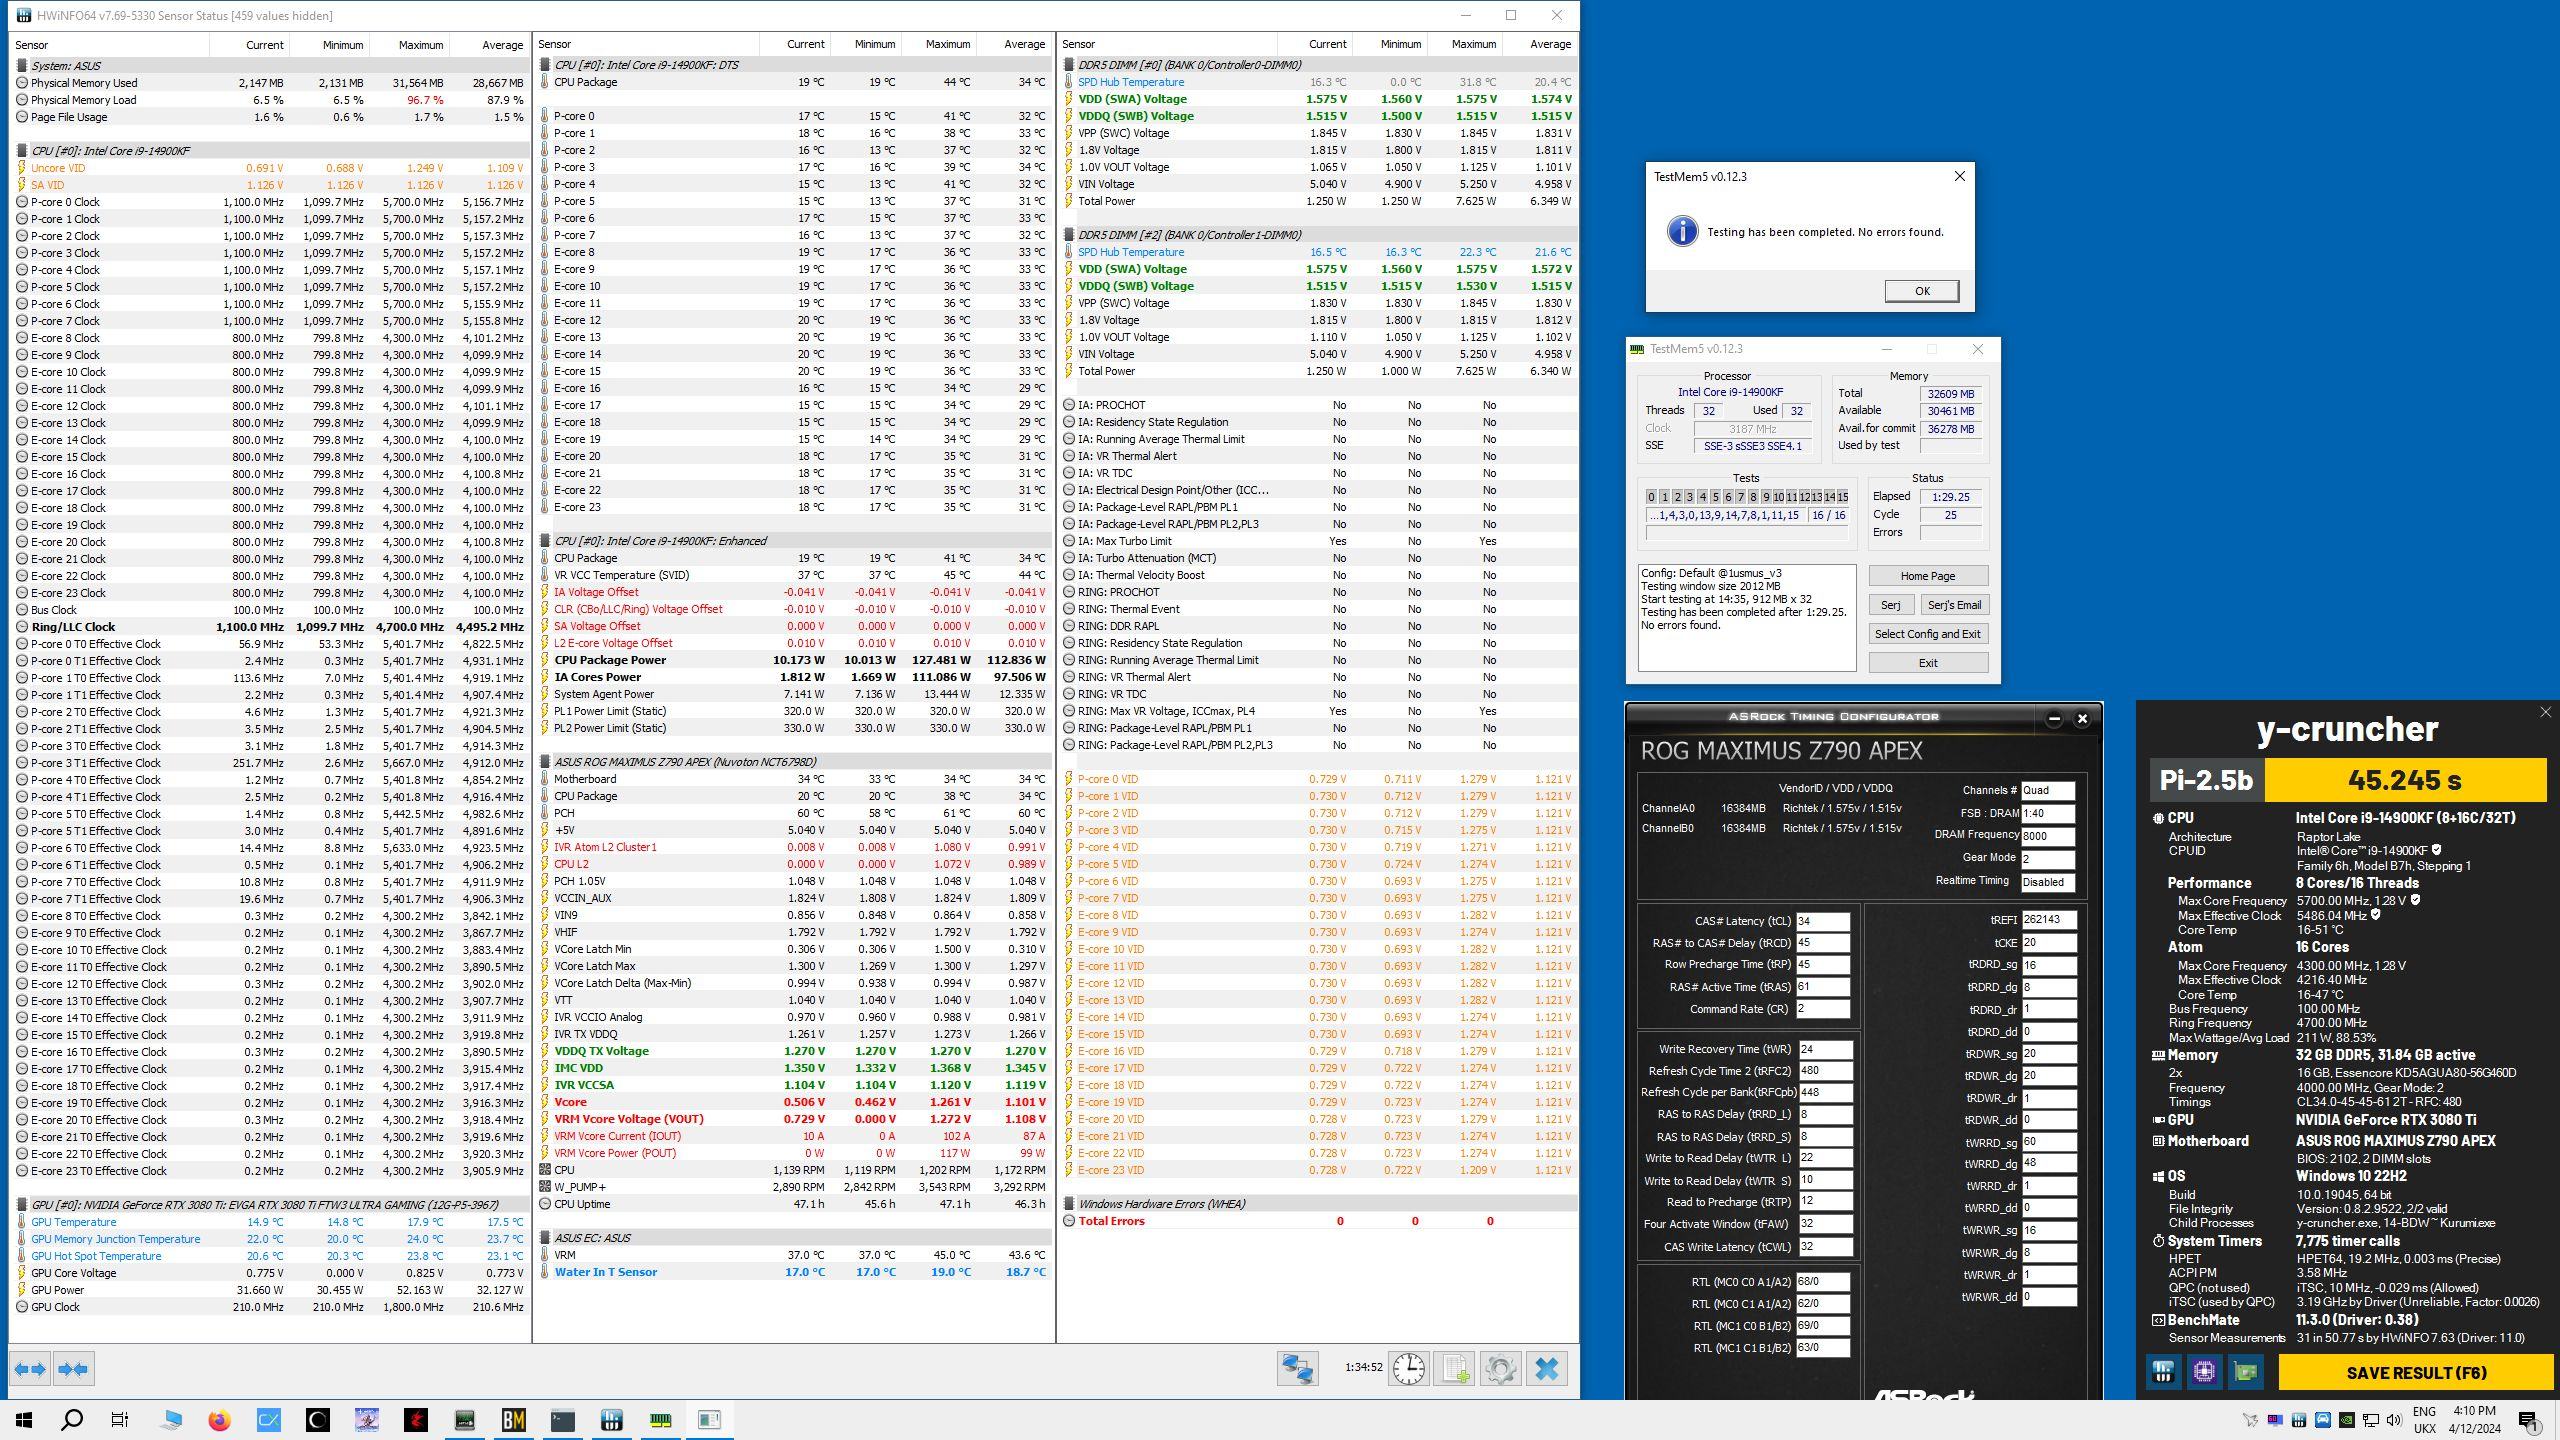Select GPU [#0] RTX 3080 Ti group header

coord(270,1205)
